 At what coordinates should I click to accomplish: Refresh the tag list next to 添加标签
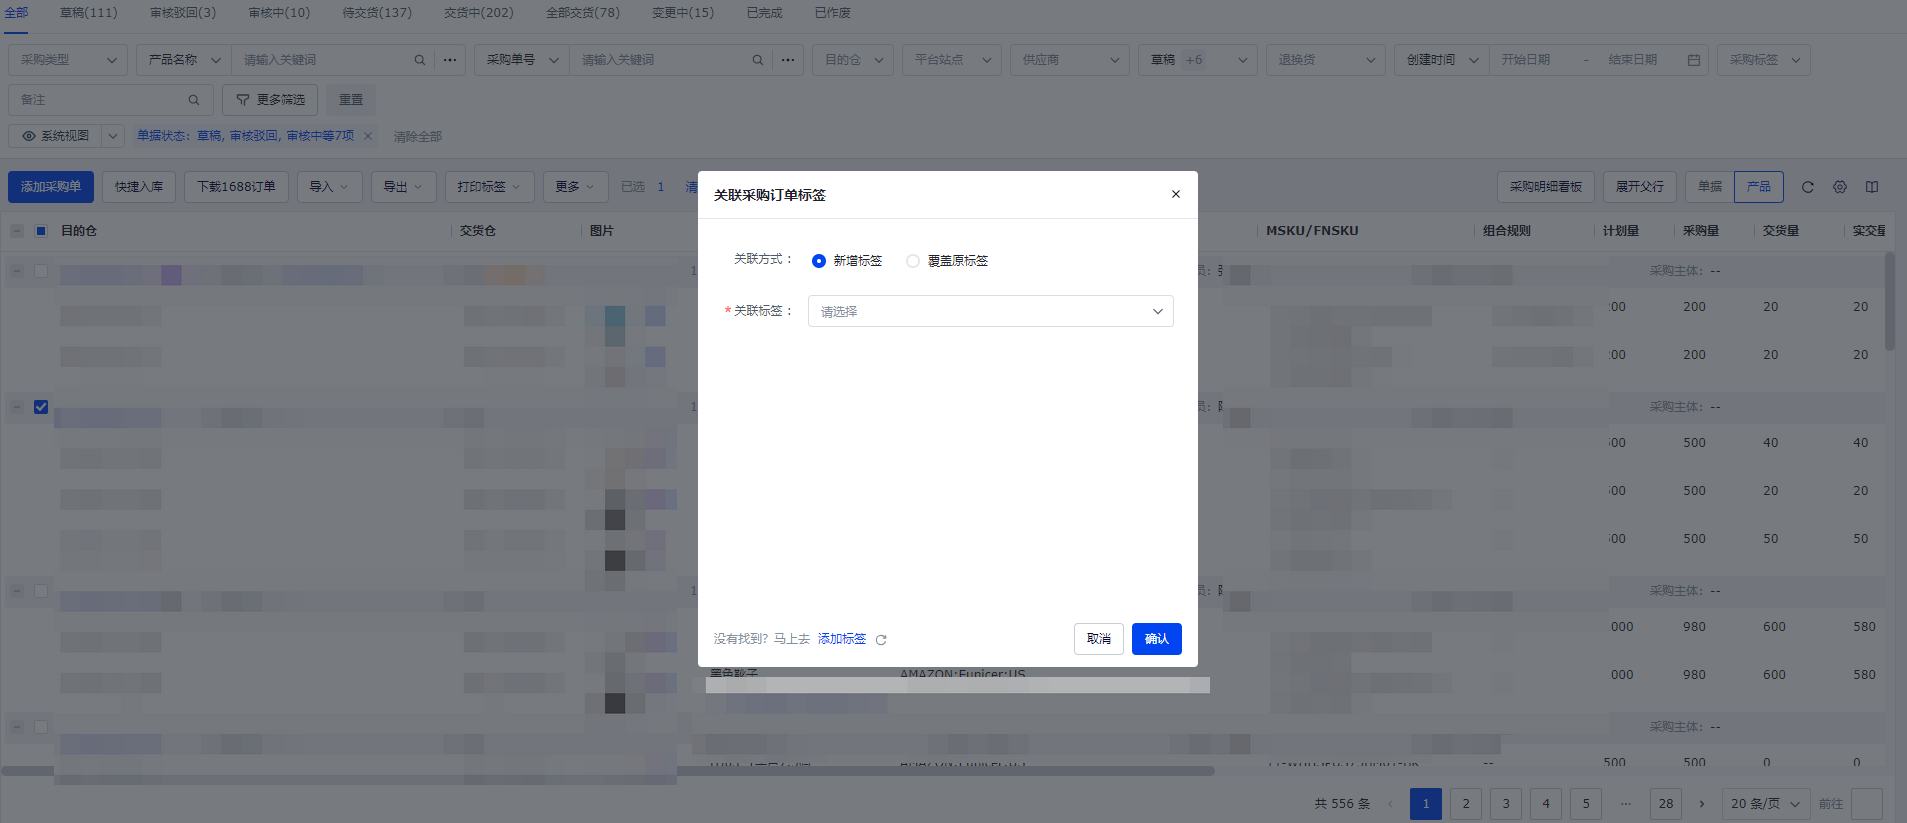881,640
